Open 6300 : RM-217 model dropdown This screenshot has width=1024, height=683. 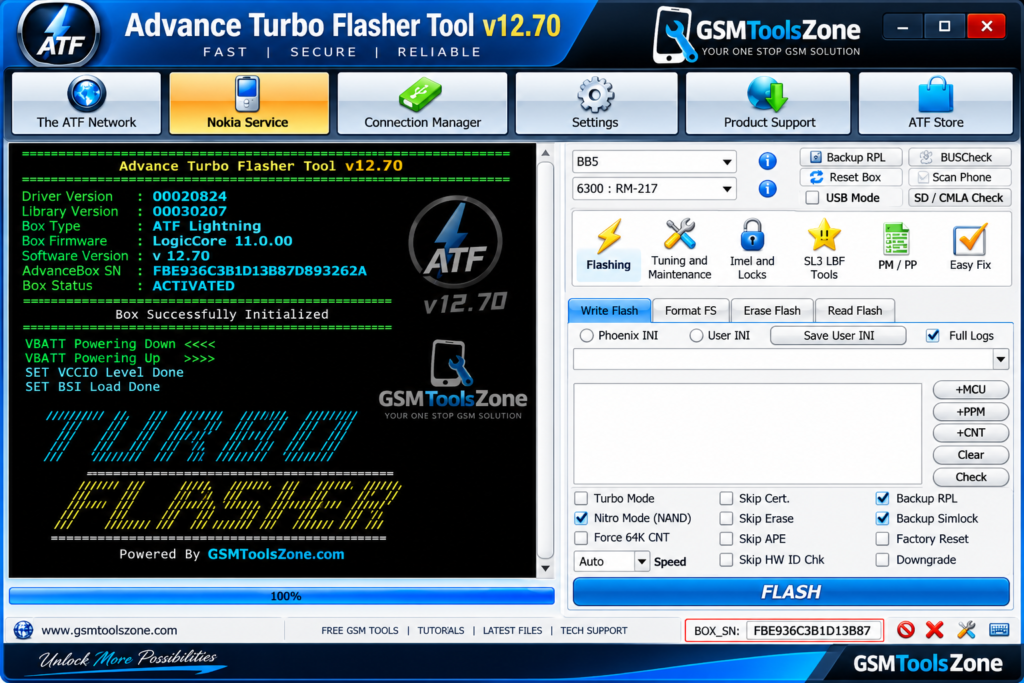pos(654,189)
